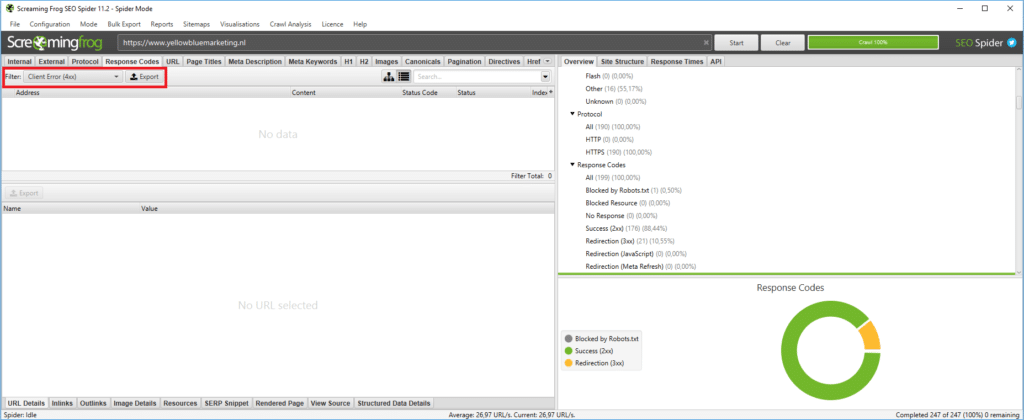Switch to the Page Titles tab
1024x420 pixels.
click(x=204, y=61)
